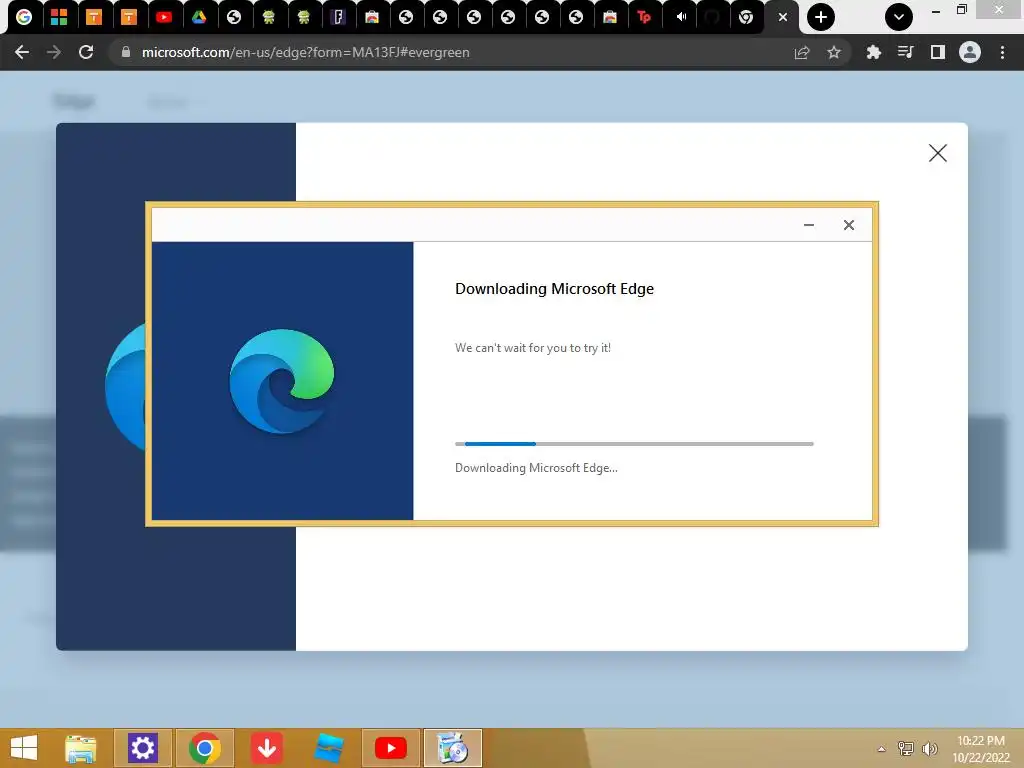Image resolution: width=1024 pixels, height=768 pixels.
Task: Click 'We can't wait for you to try it!' text
Action: coord(533,348)
